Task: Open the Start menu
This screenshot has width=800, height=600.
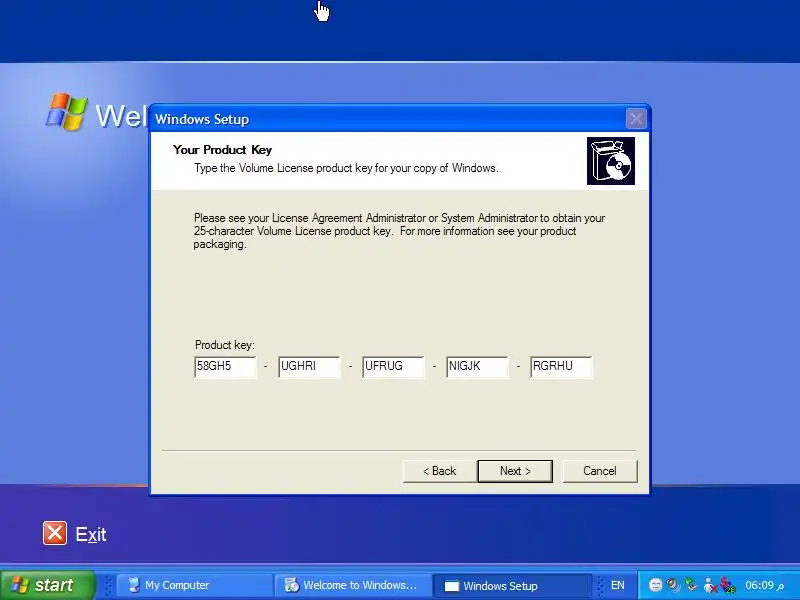Action: 47,585
